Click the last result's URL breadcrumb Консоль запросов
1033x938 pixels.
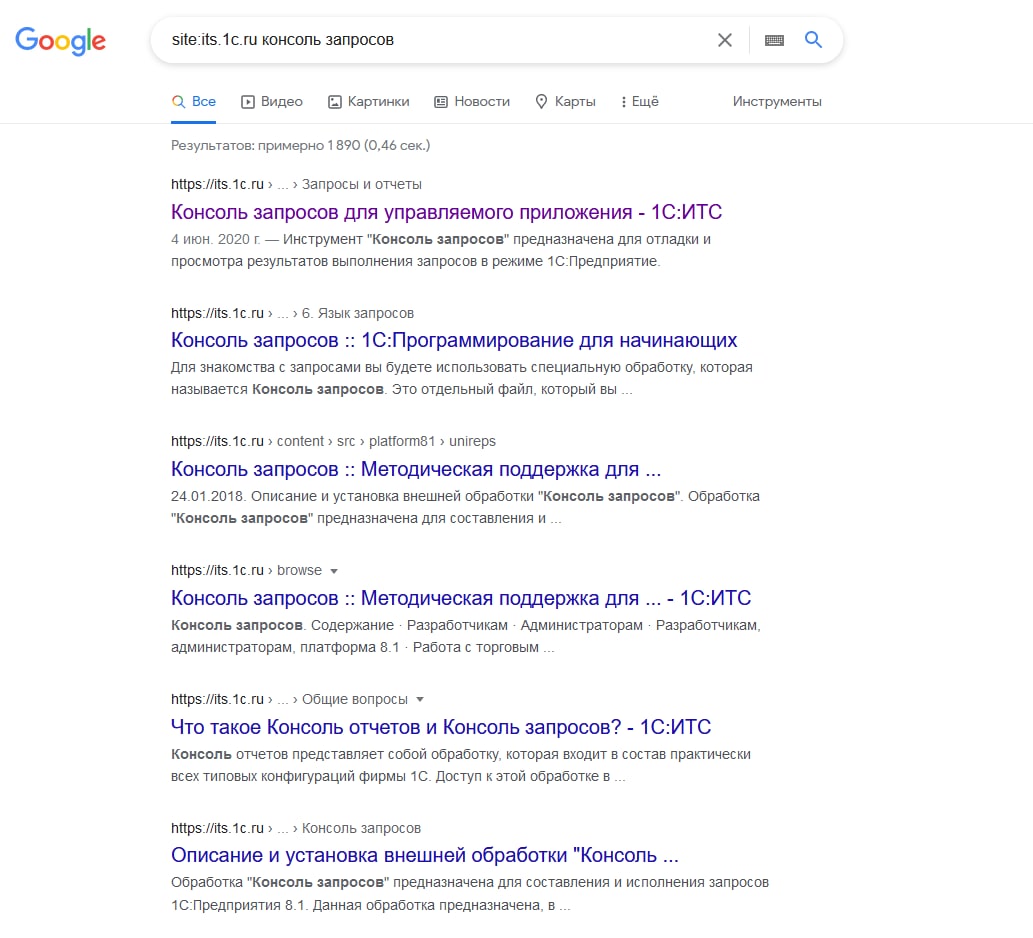coord(361,829)
